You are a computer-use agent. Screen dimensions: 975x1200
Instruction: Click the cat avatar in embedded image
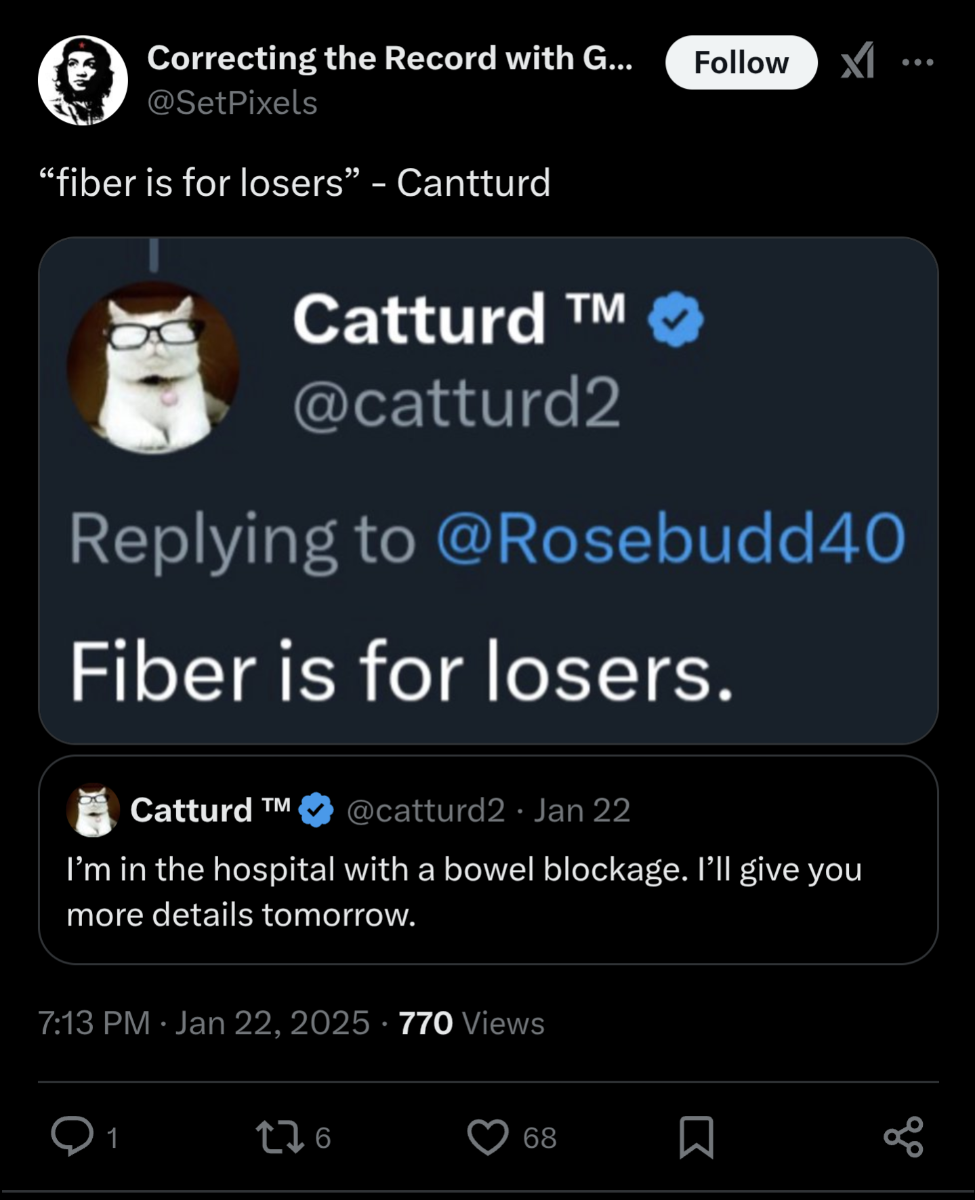tap(153, 367)
